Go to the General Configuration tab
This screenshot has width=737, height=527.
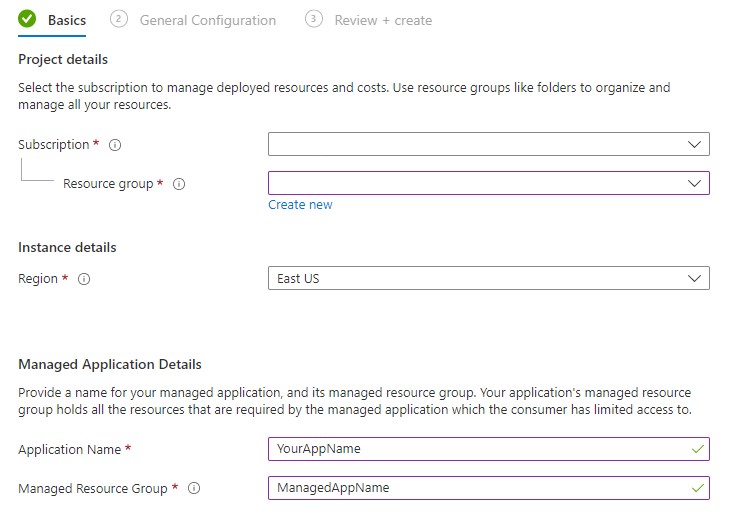coord(208,20)
